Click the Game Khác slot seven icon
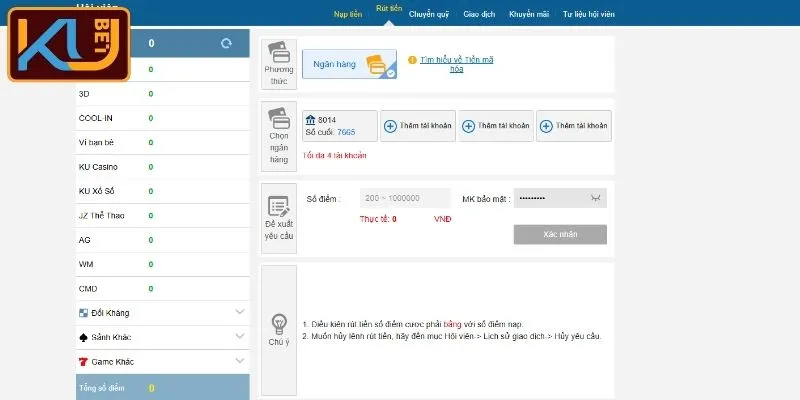The height and width of the screenshot is (400, 800). pos(84,362)
